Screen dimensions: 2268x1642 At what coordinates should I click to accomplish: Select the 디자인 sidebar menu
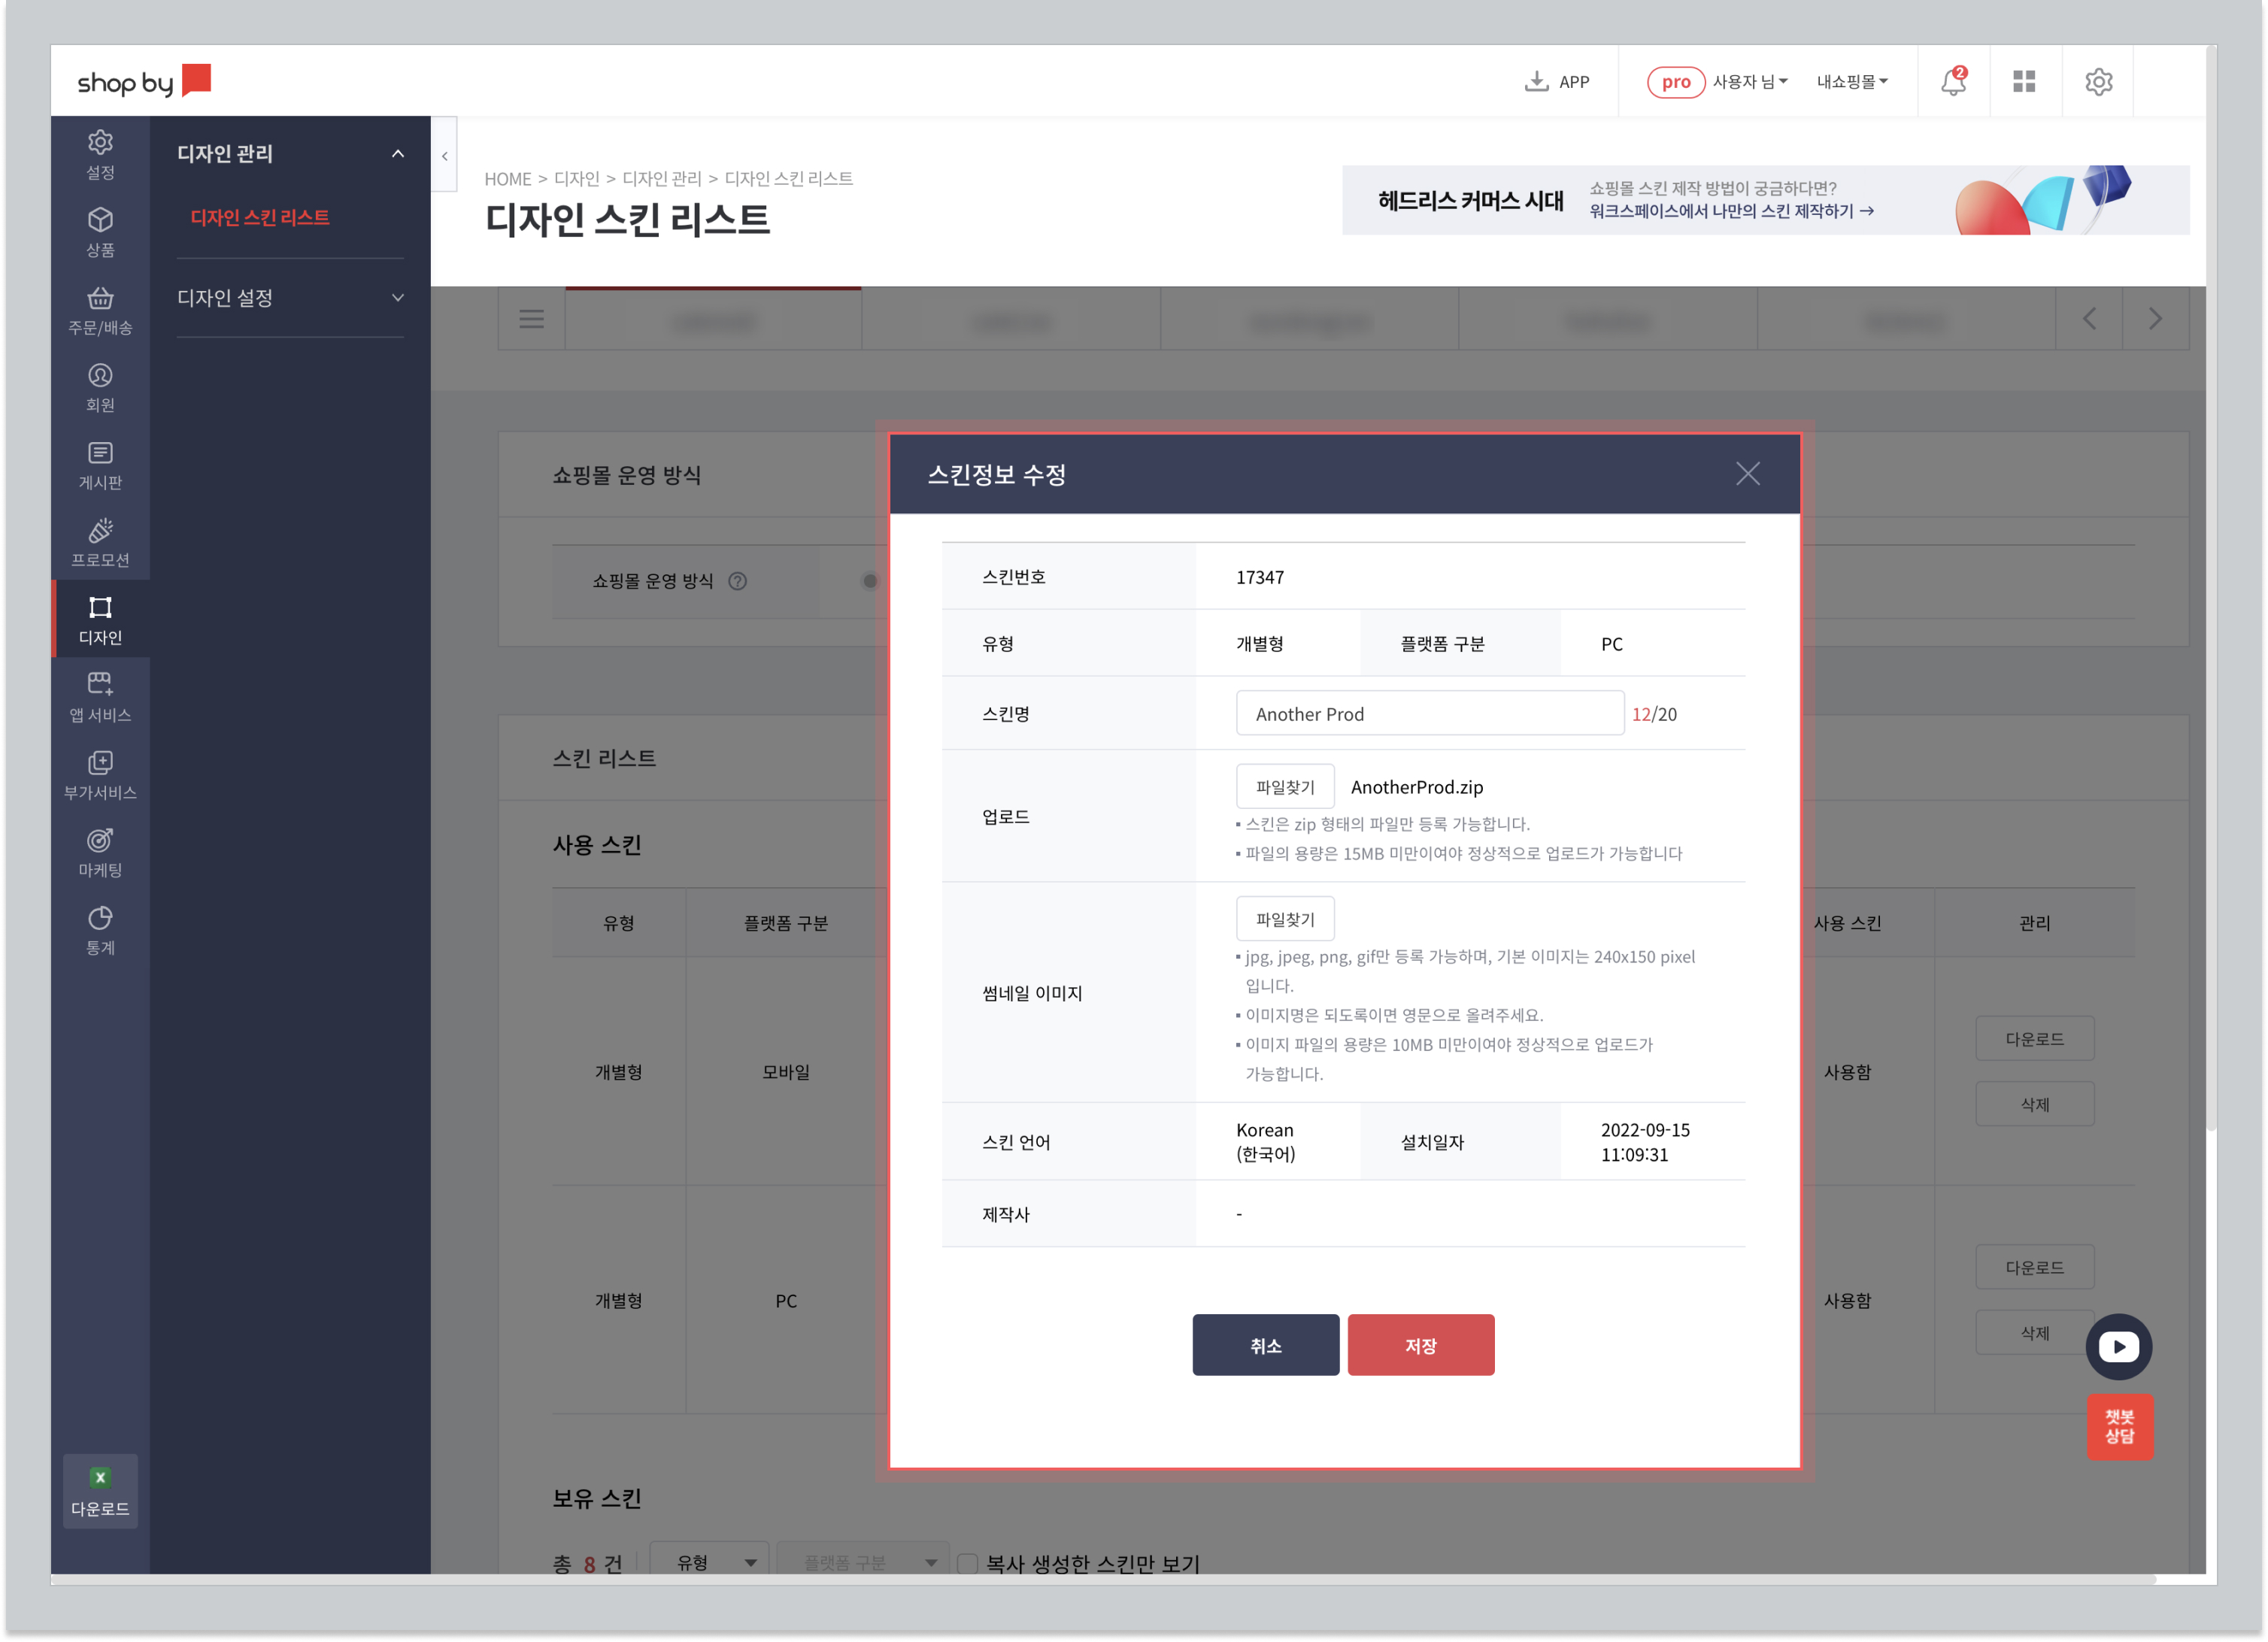(100, 620)
